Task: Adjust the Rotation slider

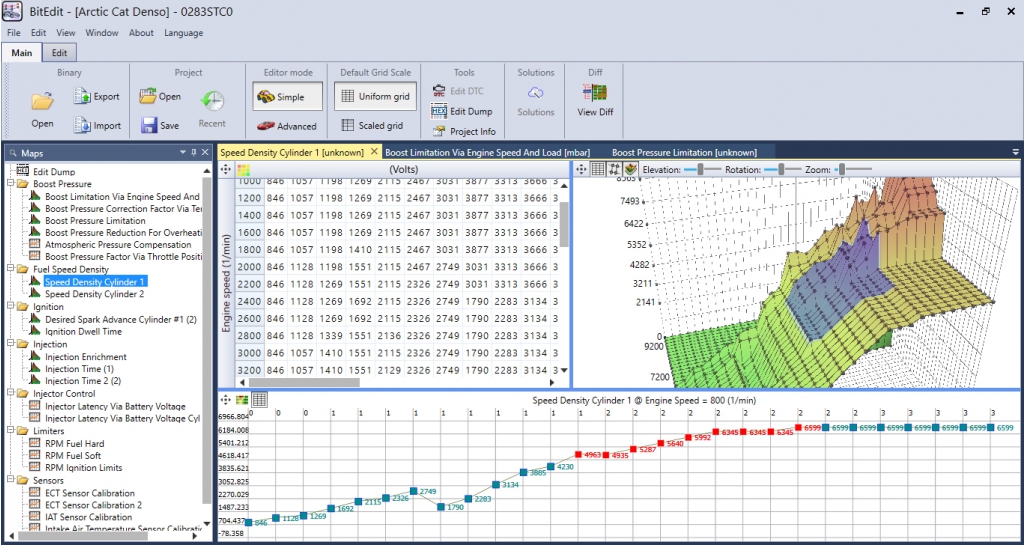Action: [781, 170]
